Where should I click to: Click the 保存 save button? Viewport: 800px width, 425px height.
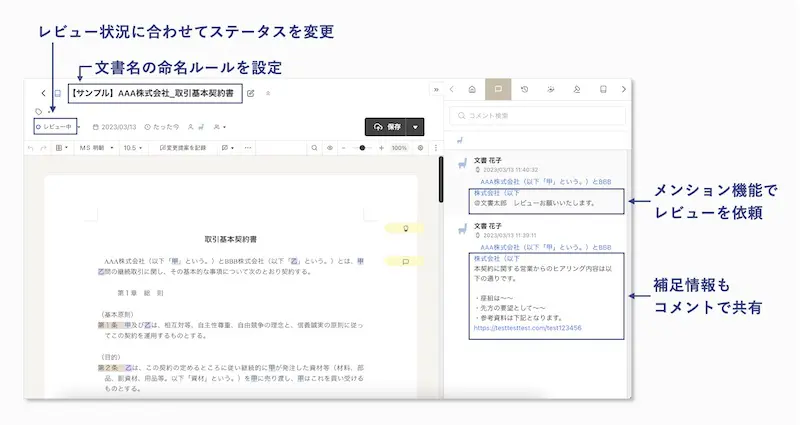(386, 127)
